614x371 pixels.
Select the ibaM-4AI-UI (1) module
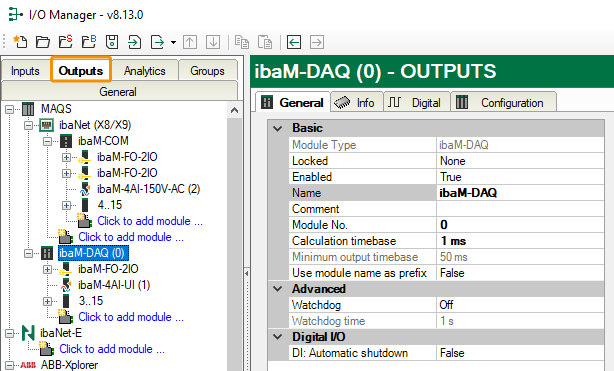114,285
